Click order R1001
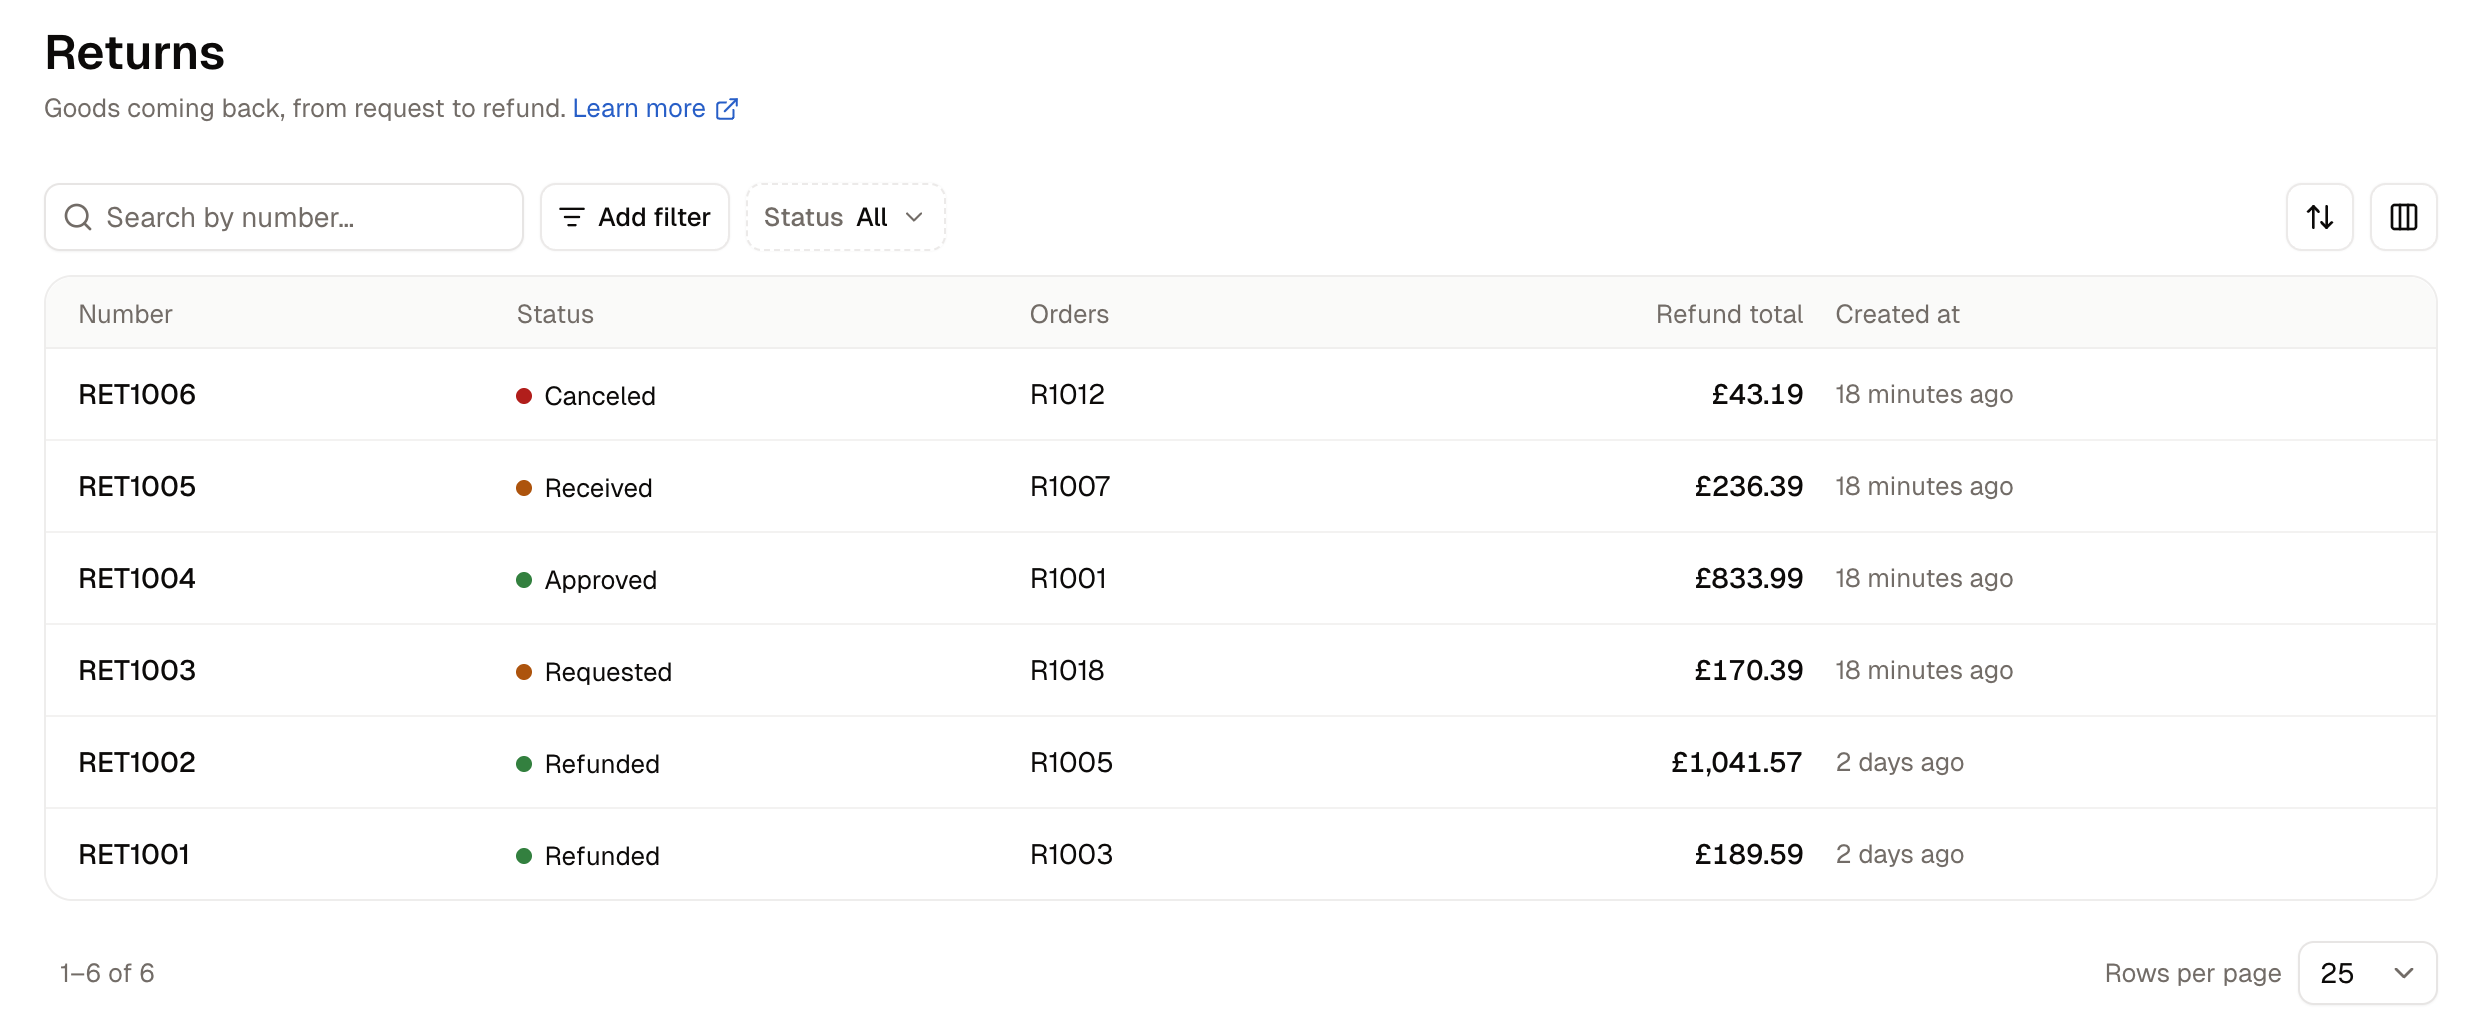This screenshot has width=2484, height=1018. coord(1068,578)
